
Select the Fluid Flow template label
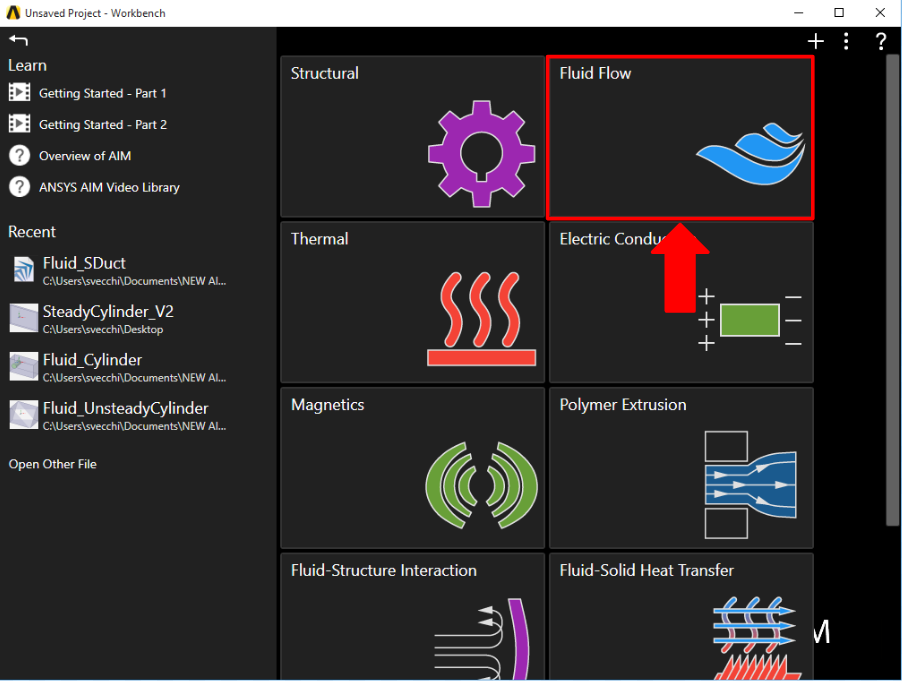click(595, 73)
